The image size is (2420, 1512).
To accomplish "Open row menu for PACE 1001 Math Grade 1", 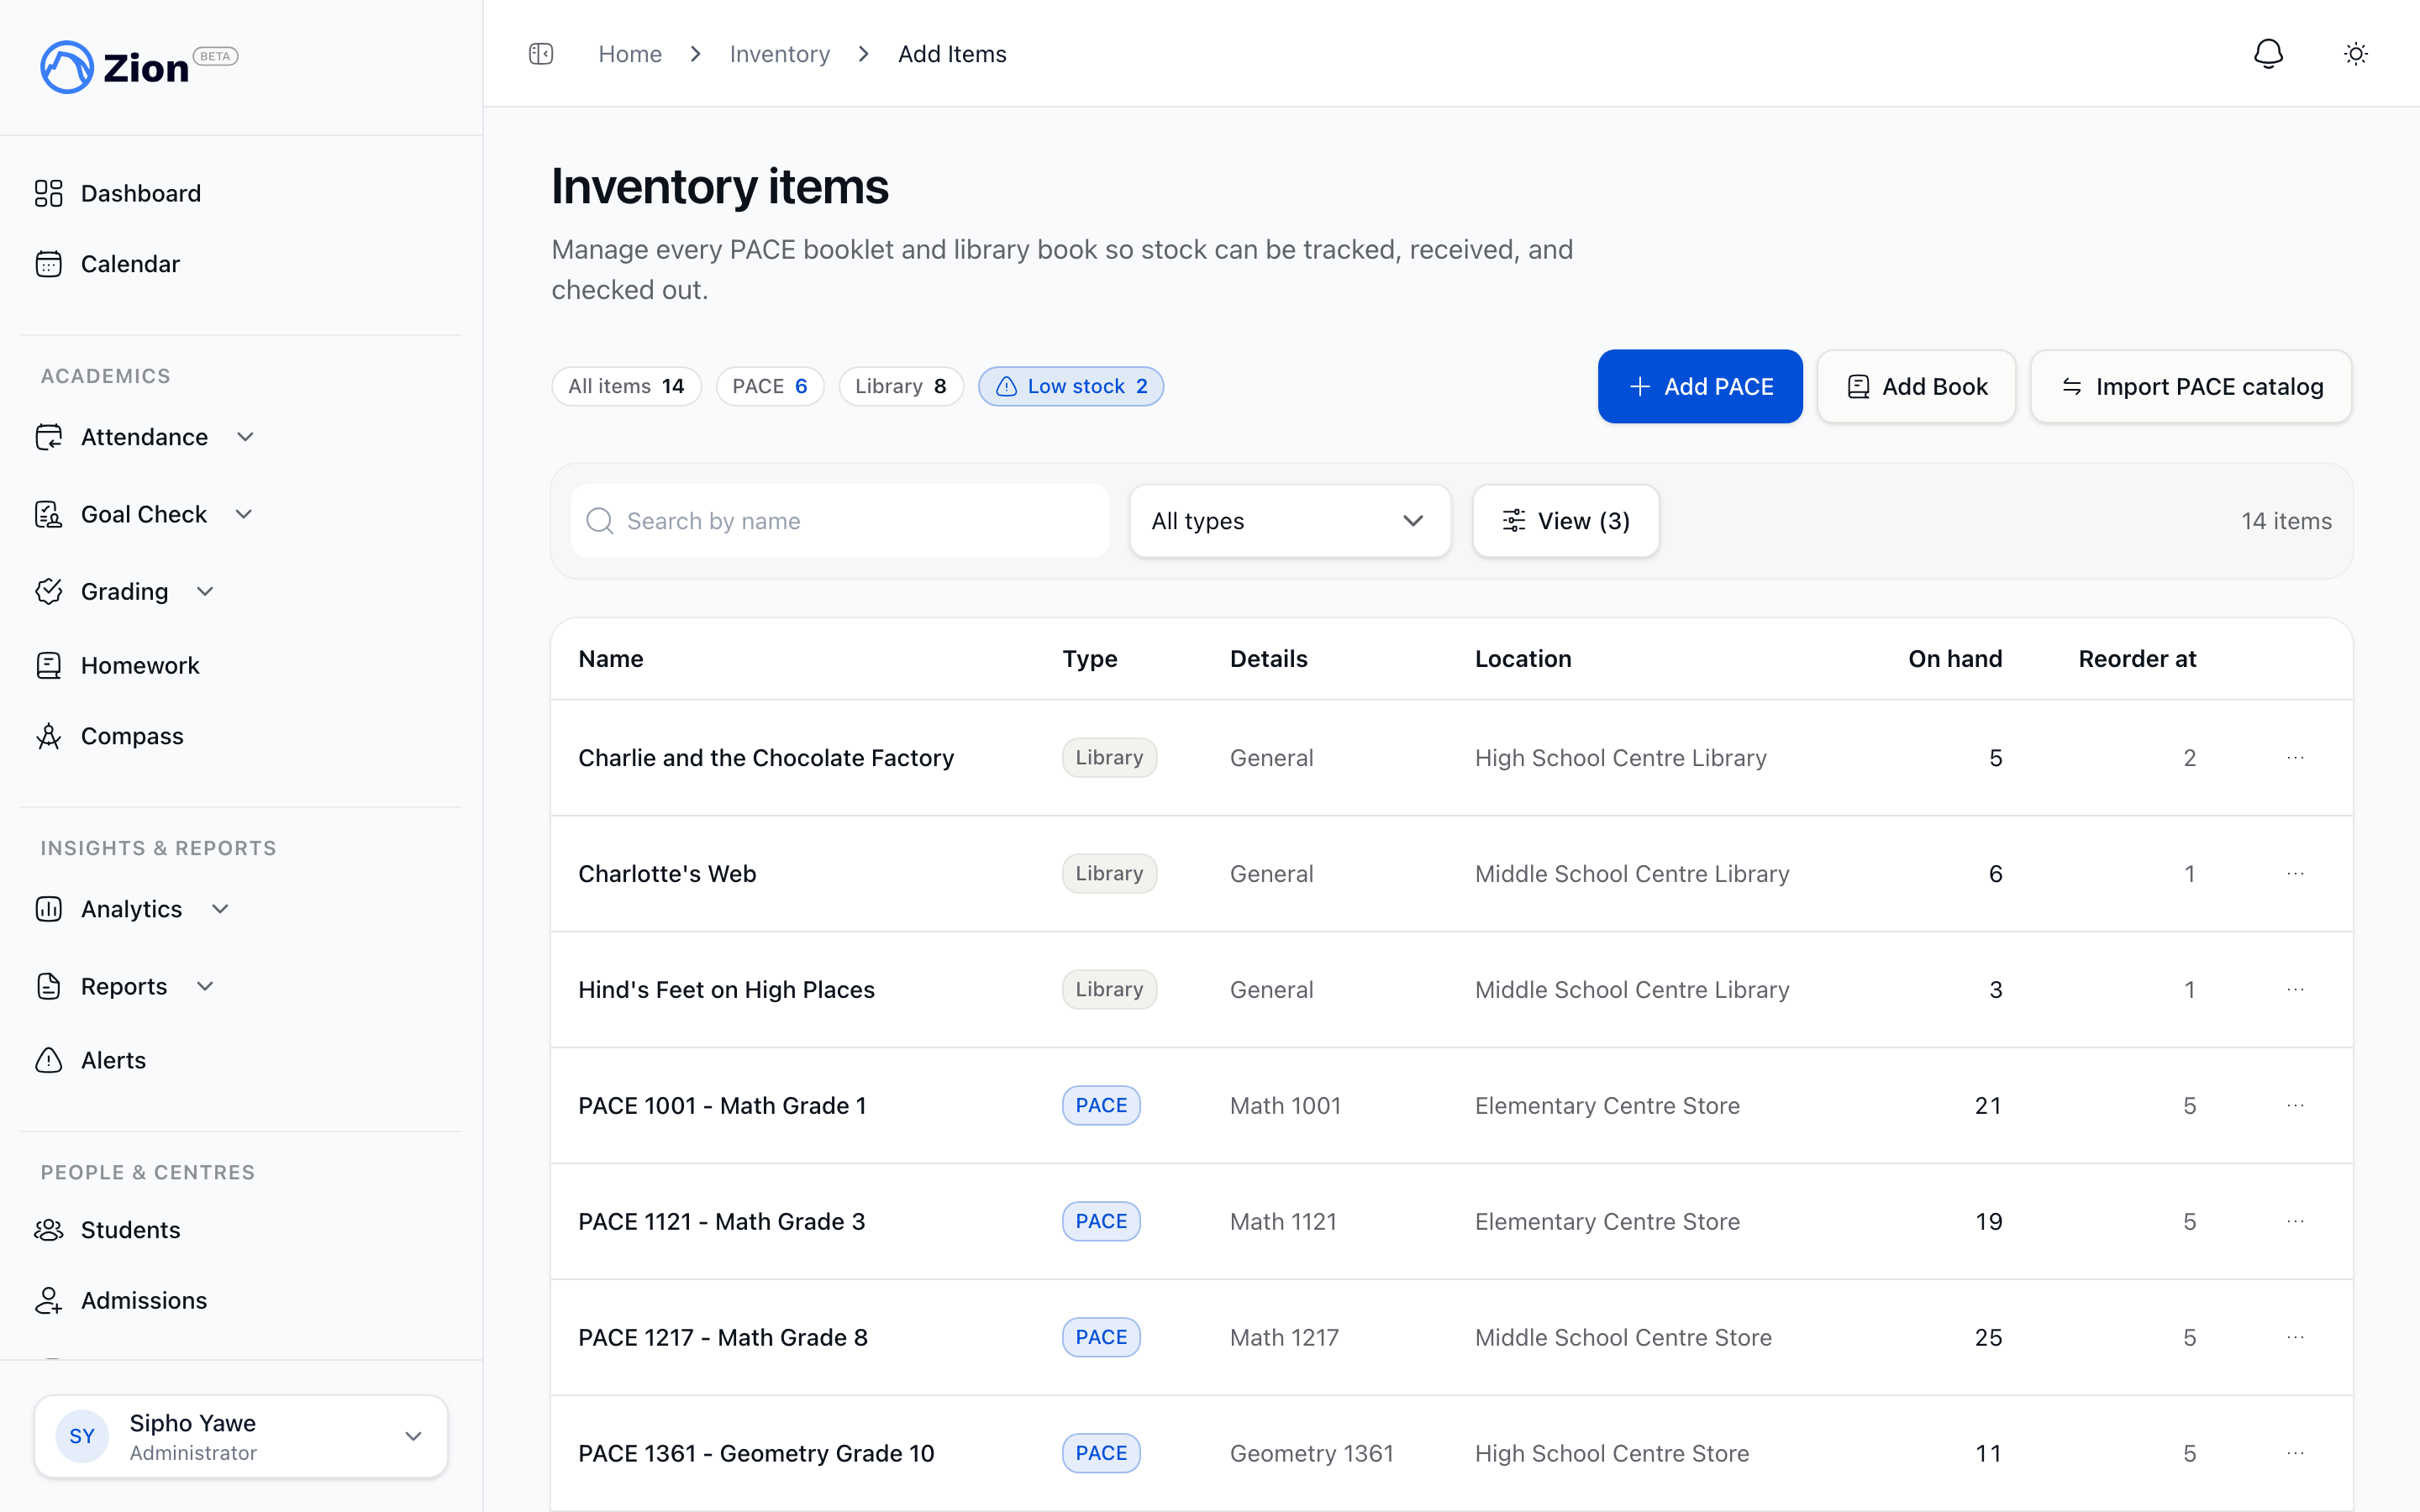I will click(x=2295, y=1106).
